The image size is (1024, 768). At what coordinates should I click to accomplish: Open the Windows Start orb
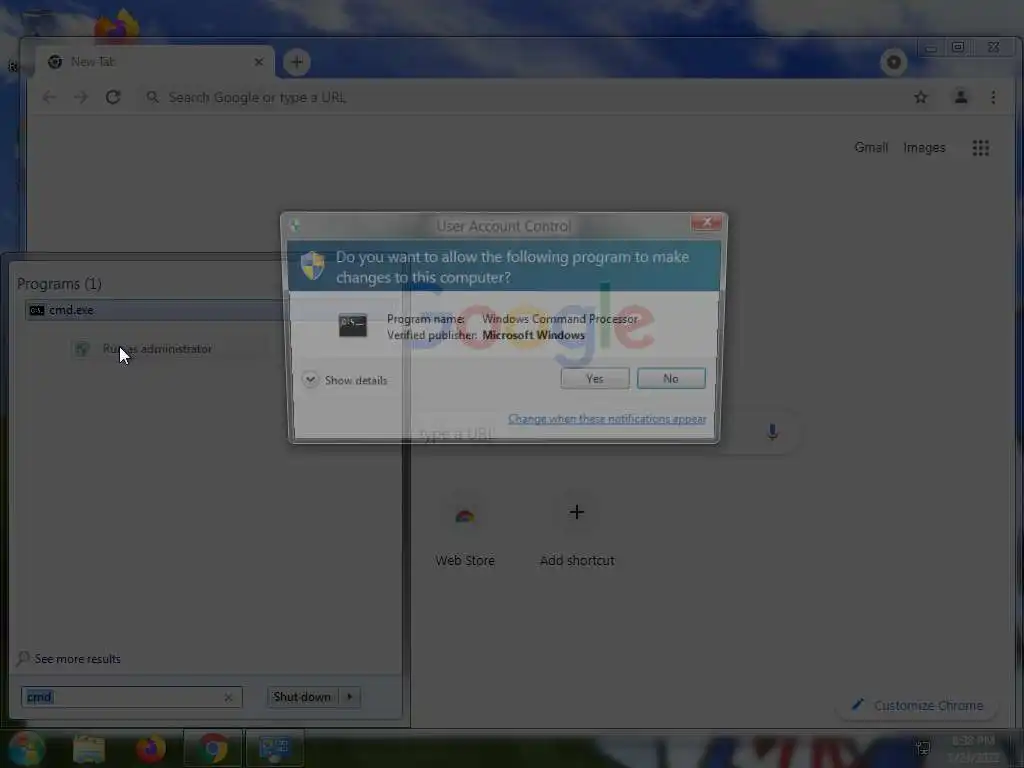[x=25, y=748]
